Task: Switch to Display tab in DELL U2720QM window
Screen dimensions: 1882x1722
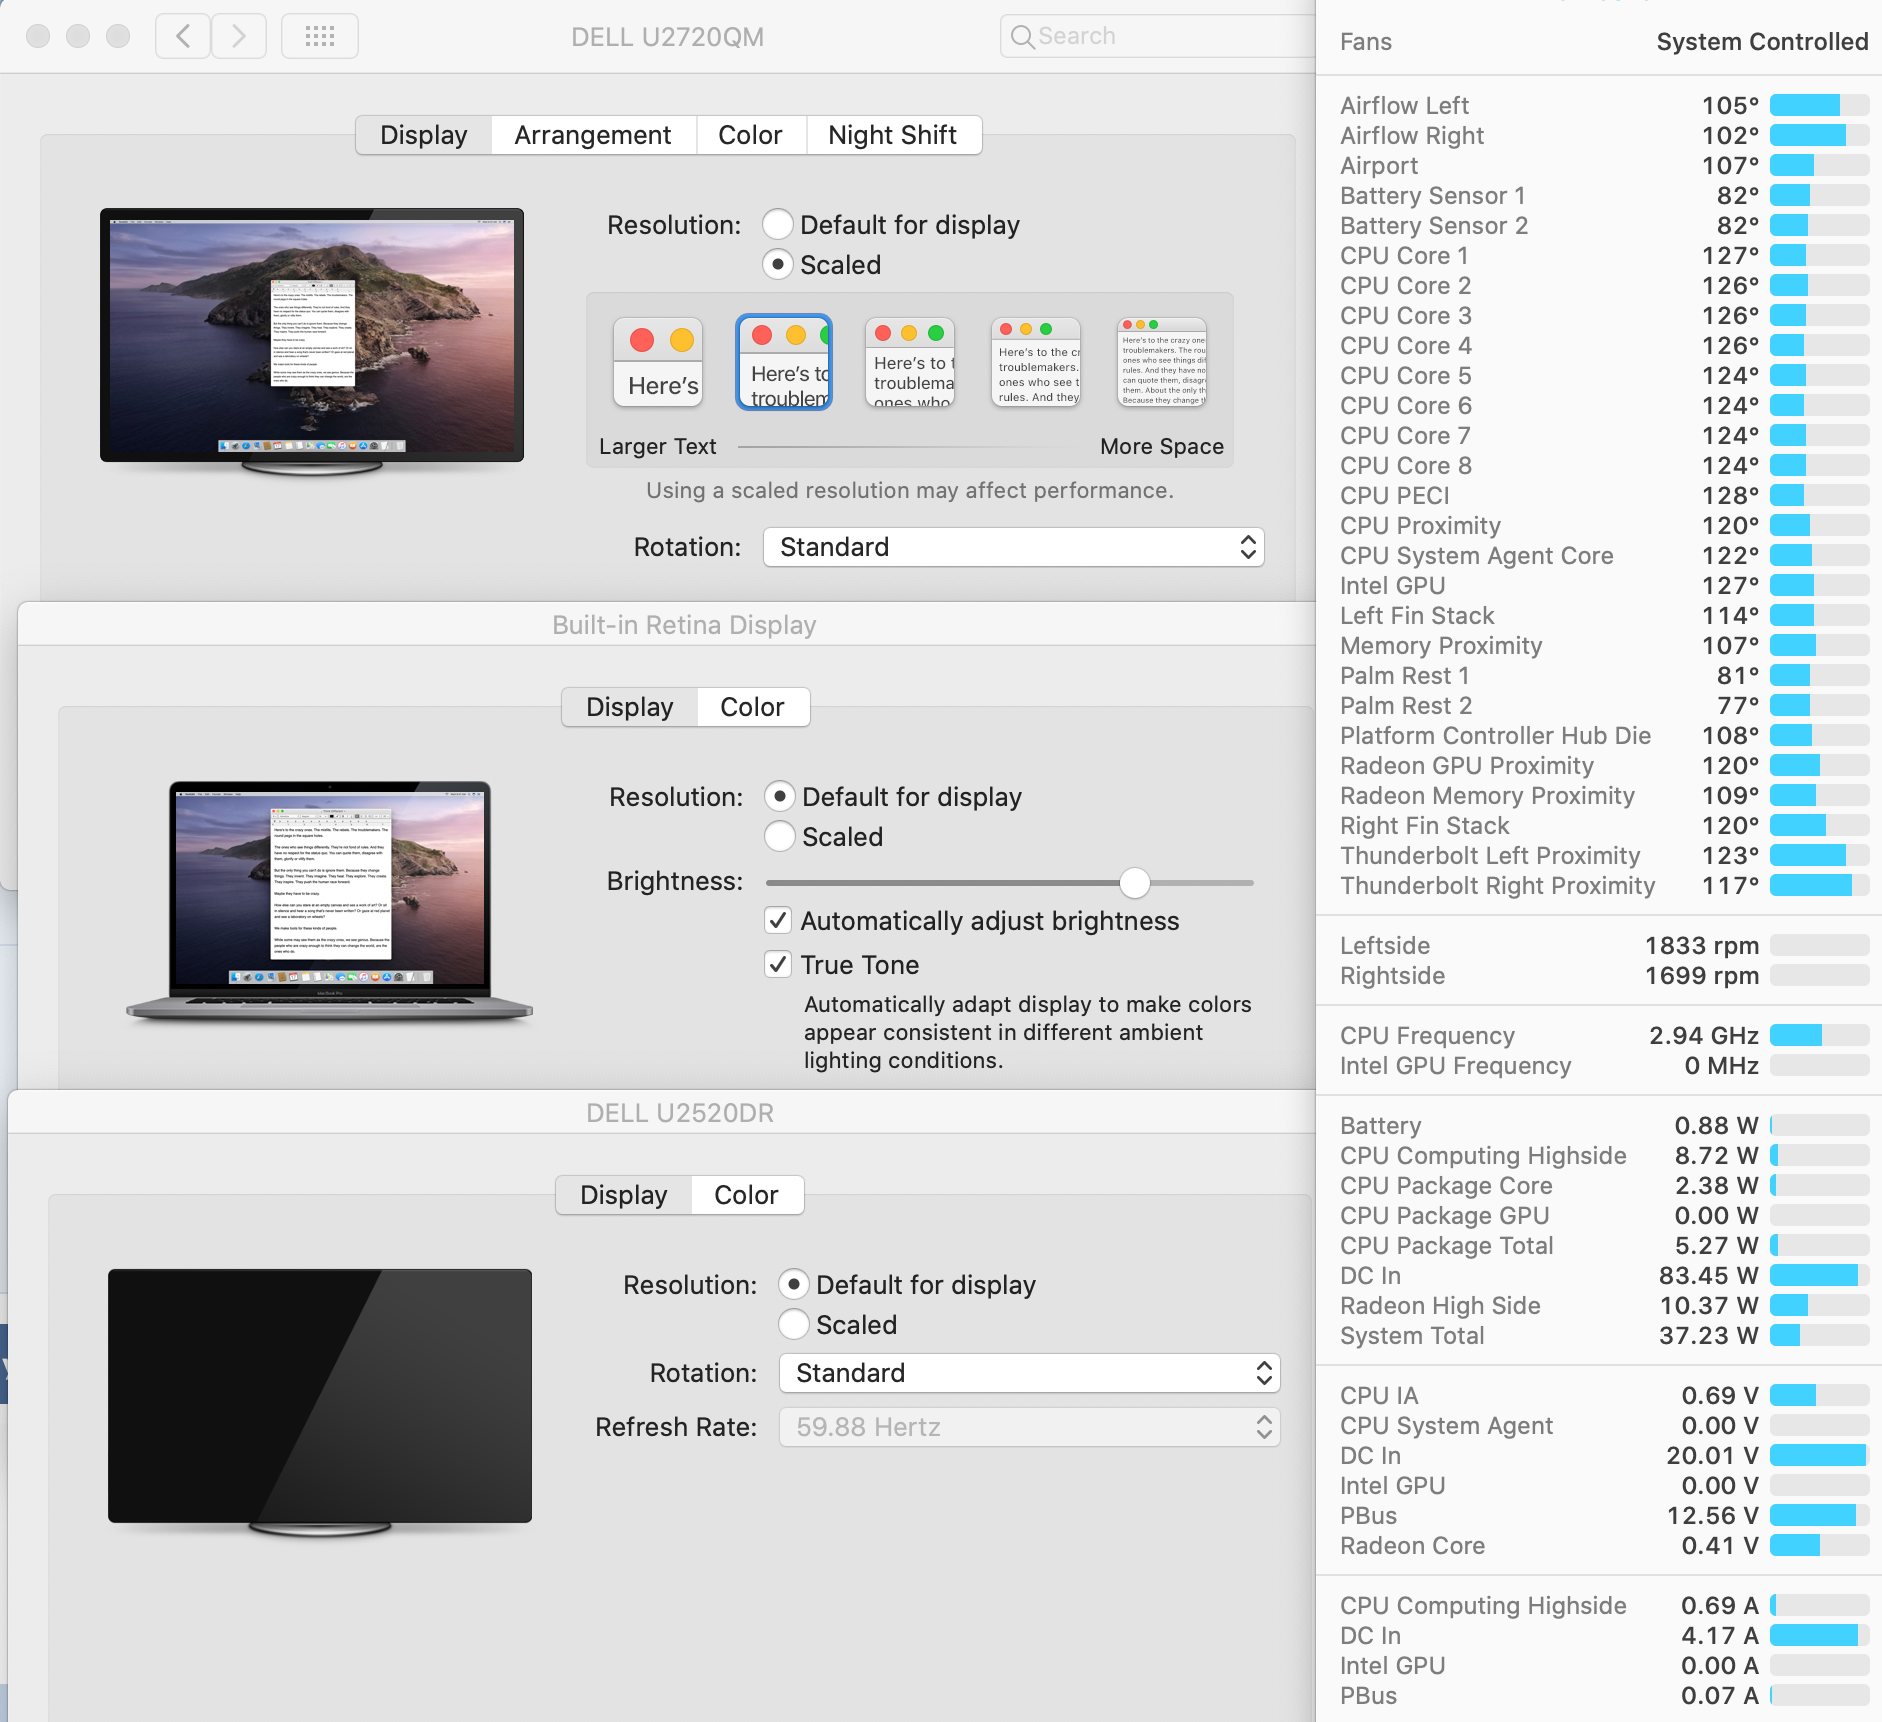Action: pos(424,135)
